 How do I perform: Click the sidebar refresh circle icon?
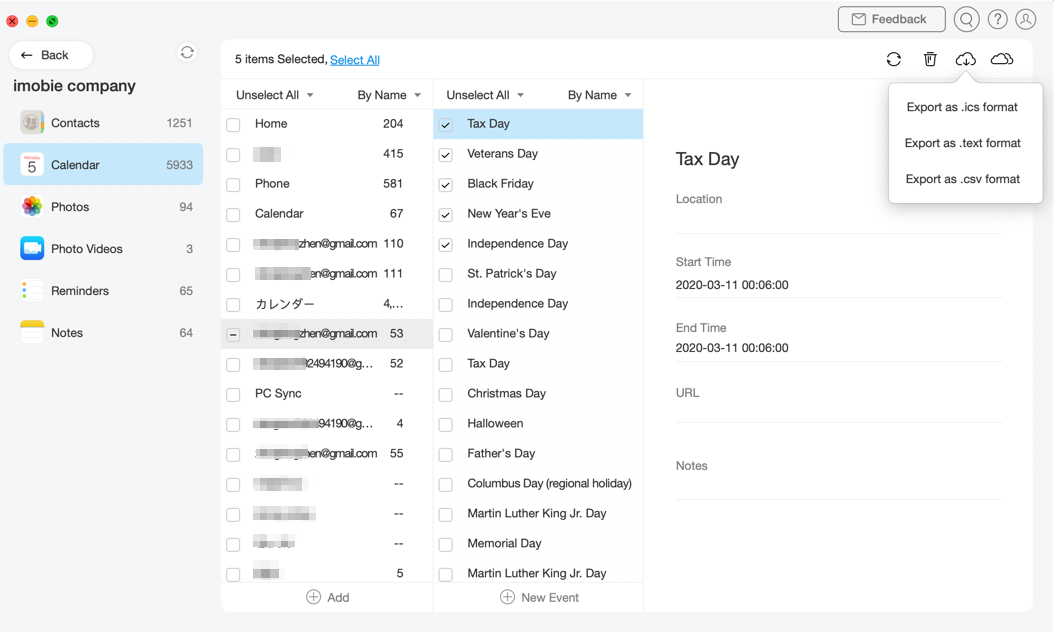187,52
